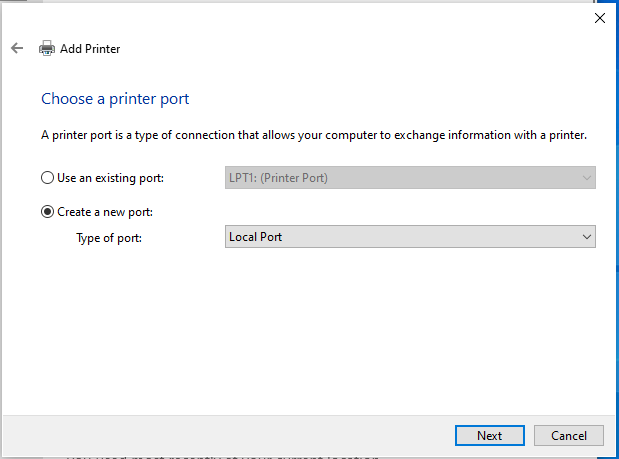Open the LPT1: (Printer Port) combo box
This screenshot has height=459, width=619.
pyautogui.click(x=410, y=178)
